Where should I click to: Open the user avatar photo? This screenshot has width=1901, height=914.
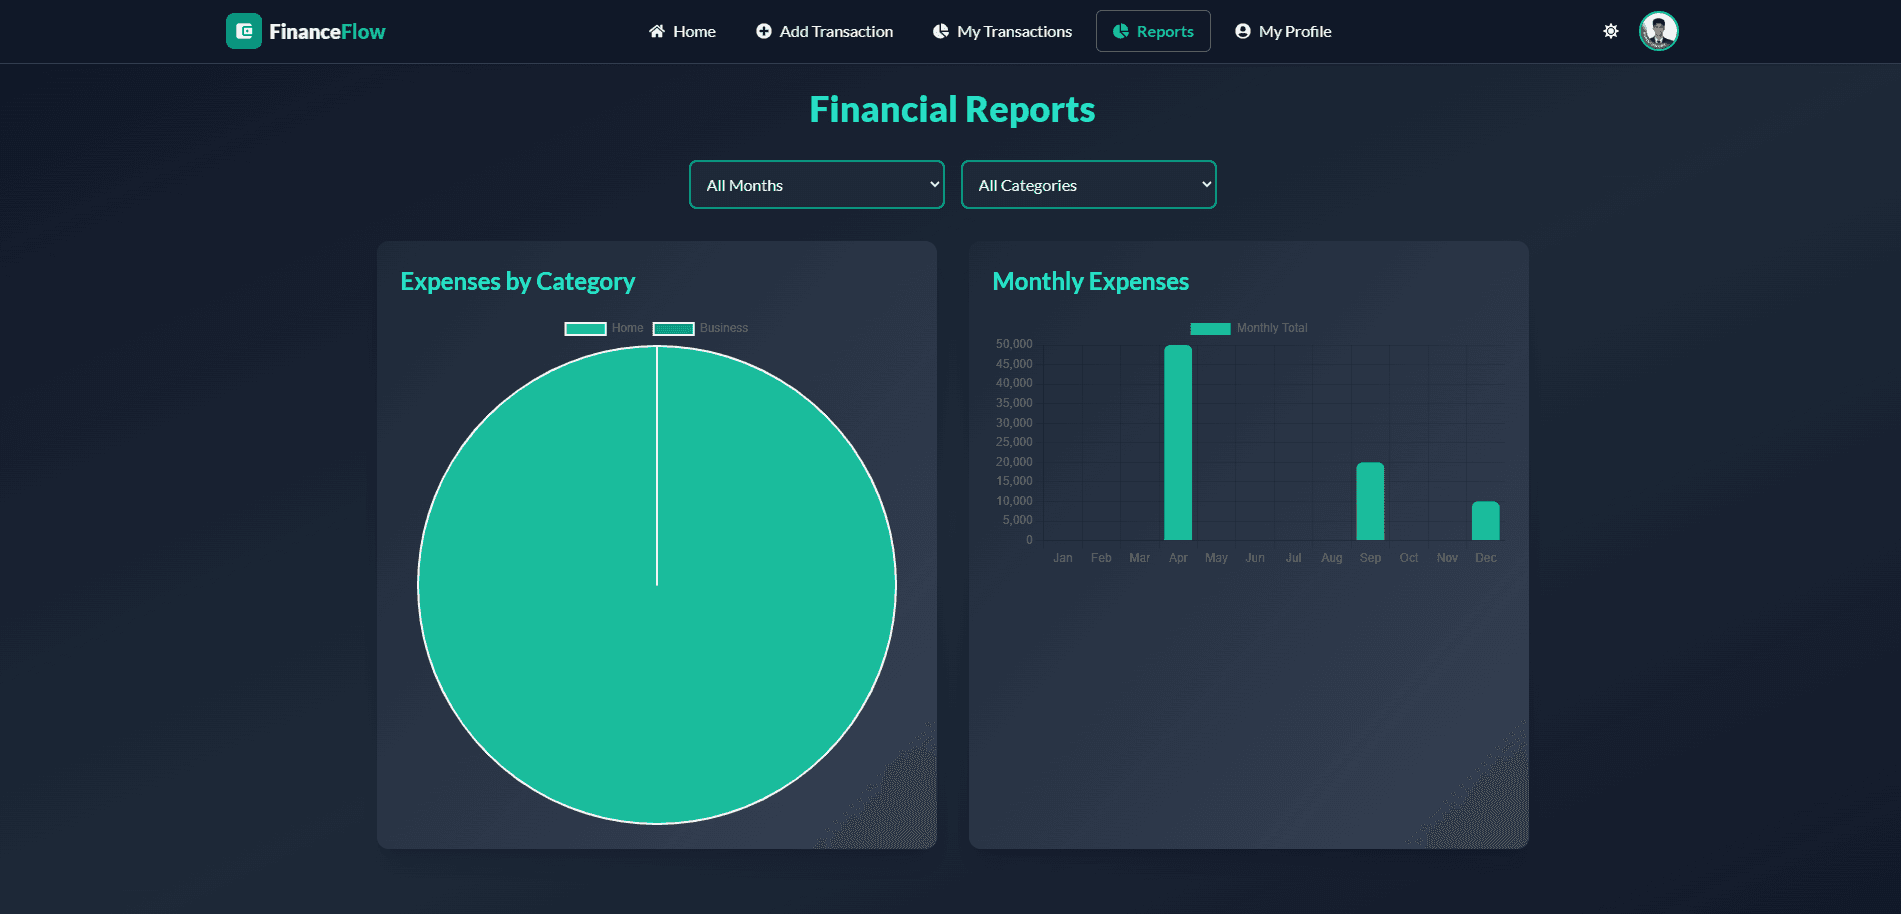[1659, 31]
